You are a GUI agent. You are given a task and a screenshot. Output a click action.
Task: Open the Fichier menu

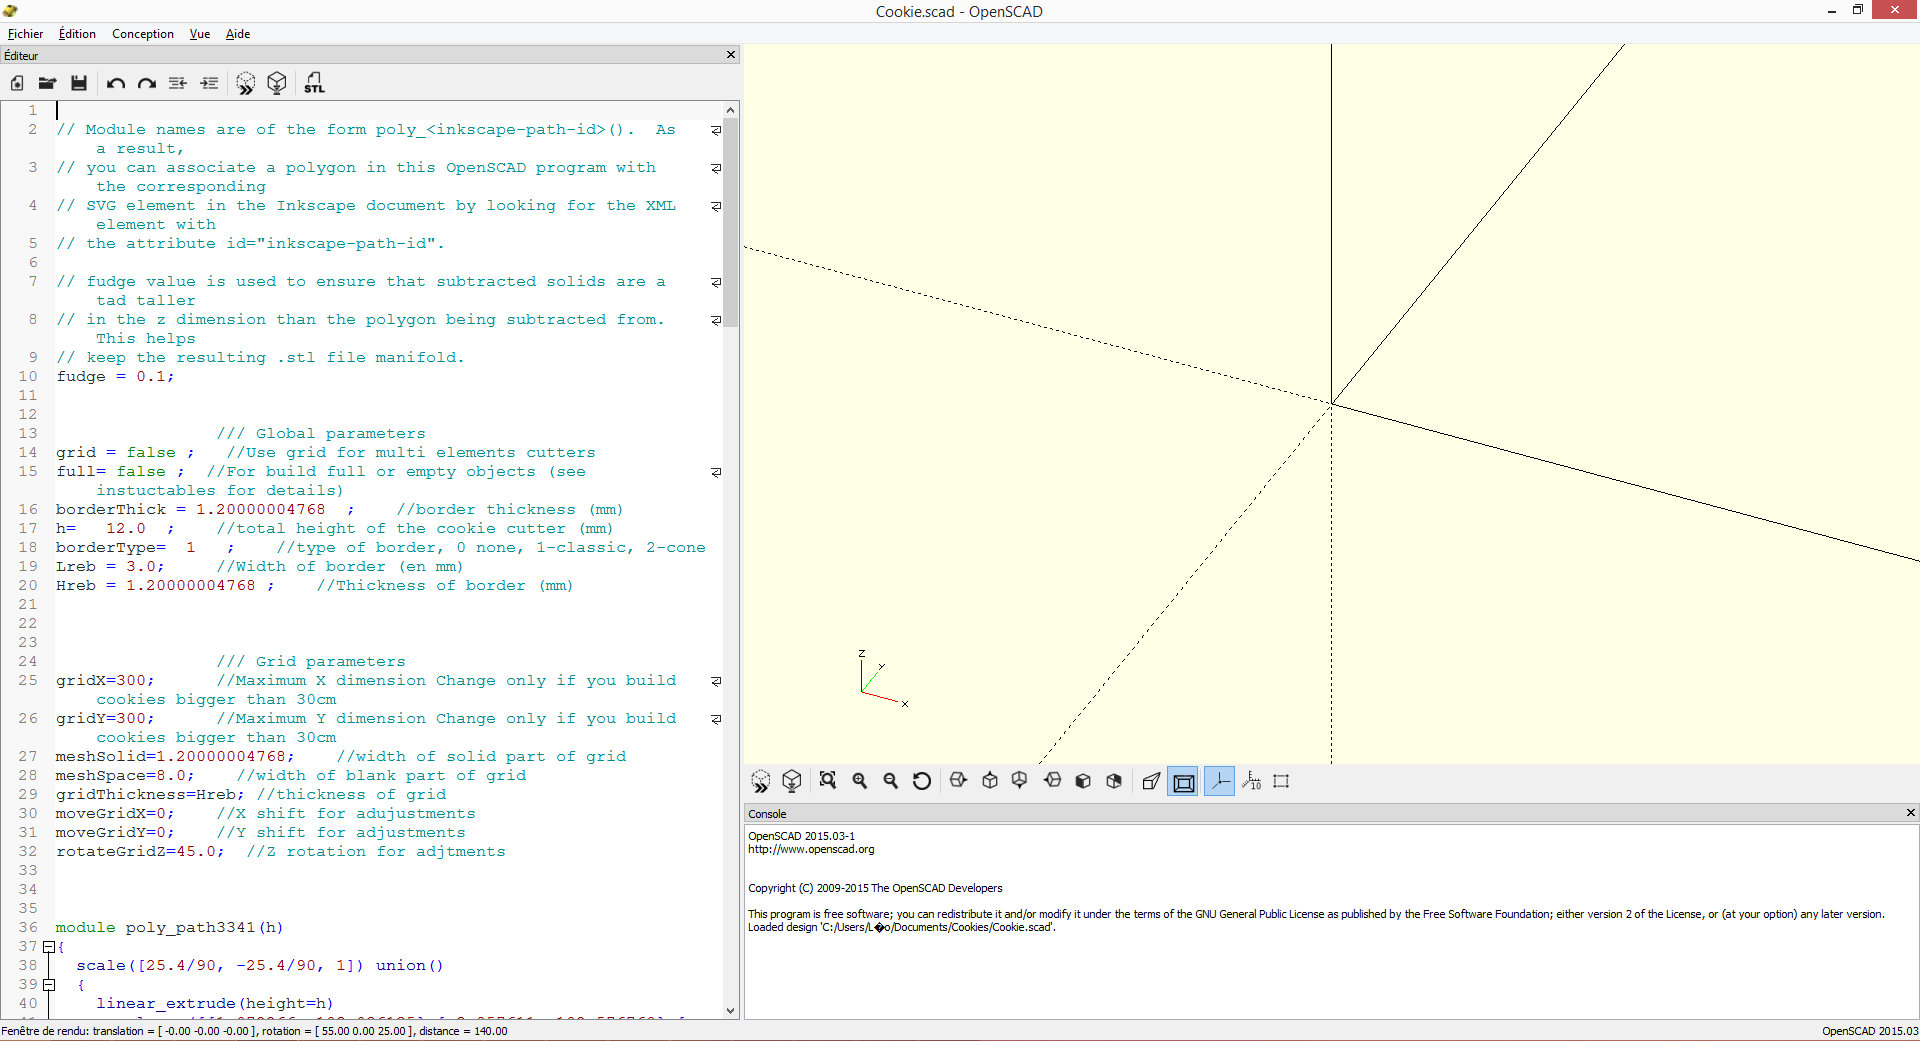pyautogui.click(x=25, y=34)
